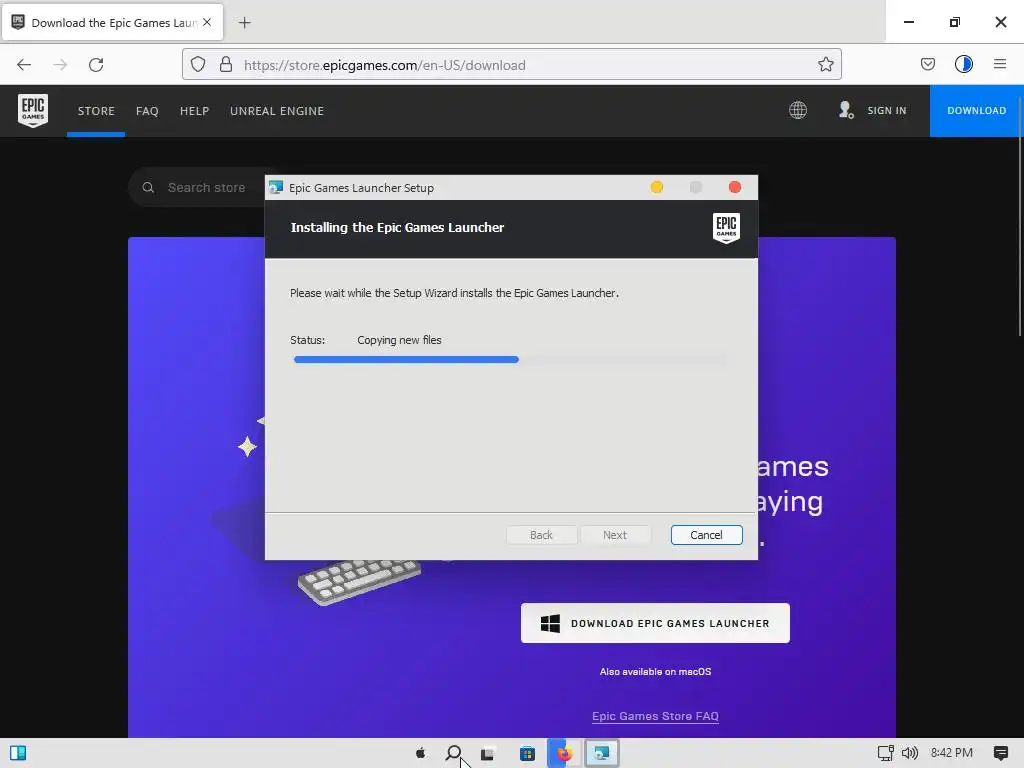1024x768 pixels.
Task: Click the shield tracking protection icon
Action: pos(198,64)
